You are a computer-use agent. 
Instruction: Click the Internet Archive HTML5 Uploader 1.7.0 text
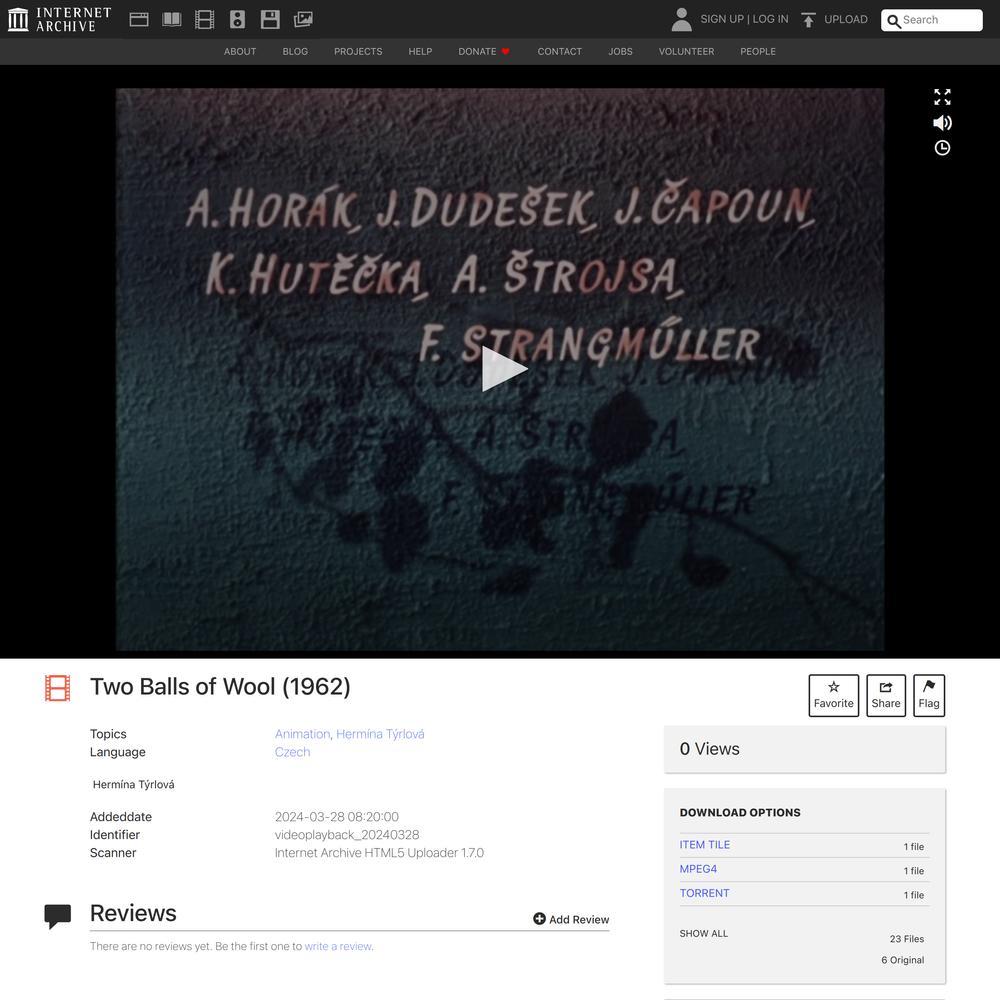tap(379, 853)
